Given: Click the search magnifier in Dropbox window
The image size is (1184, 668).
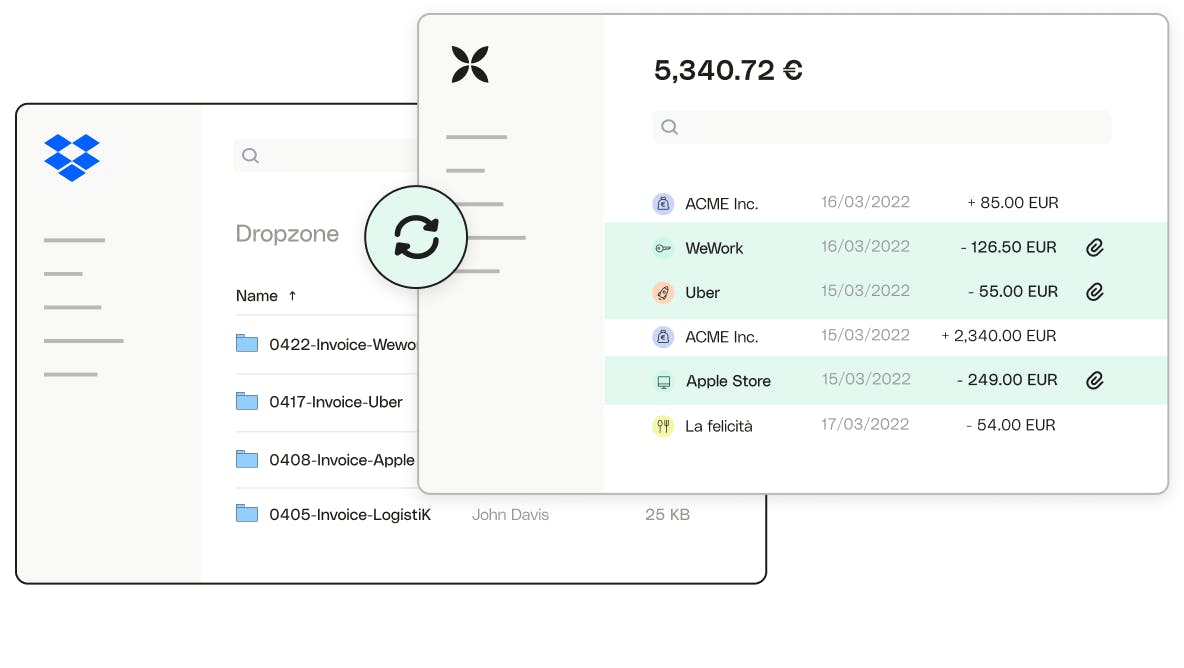Looking at the screenshot, I should click(x=250, y=155).
